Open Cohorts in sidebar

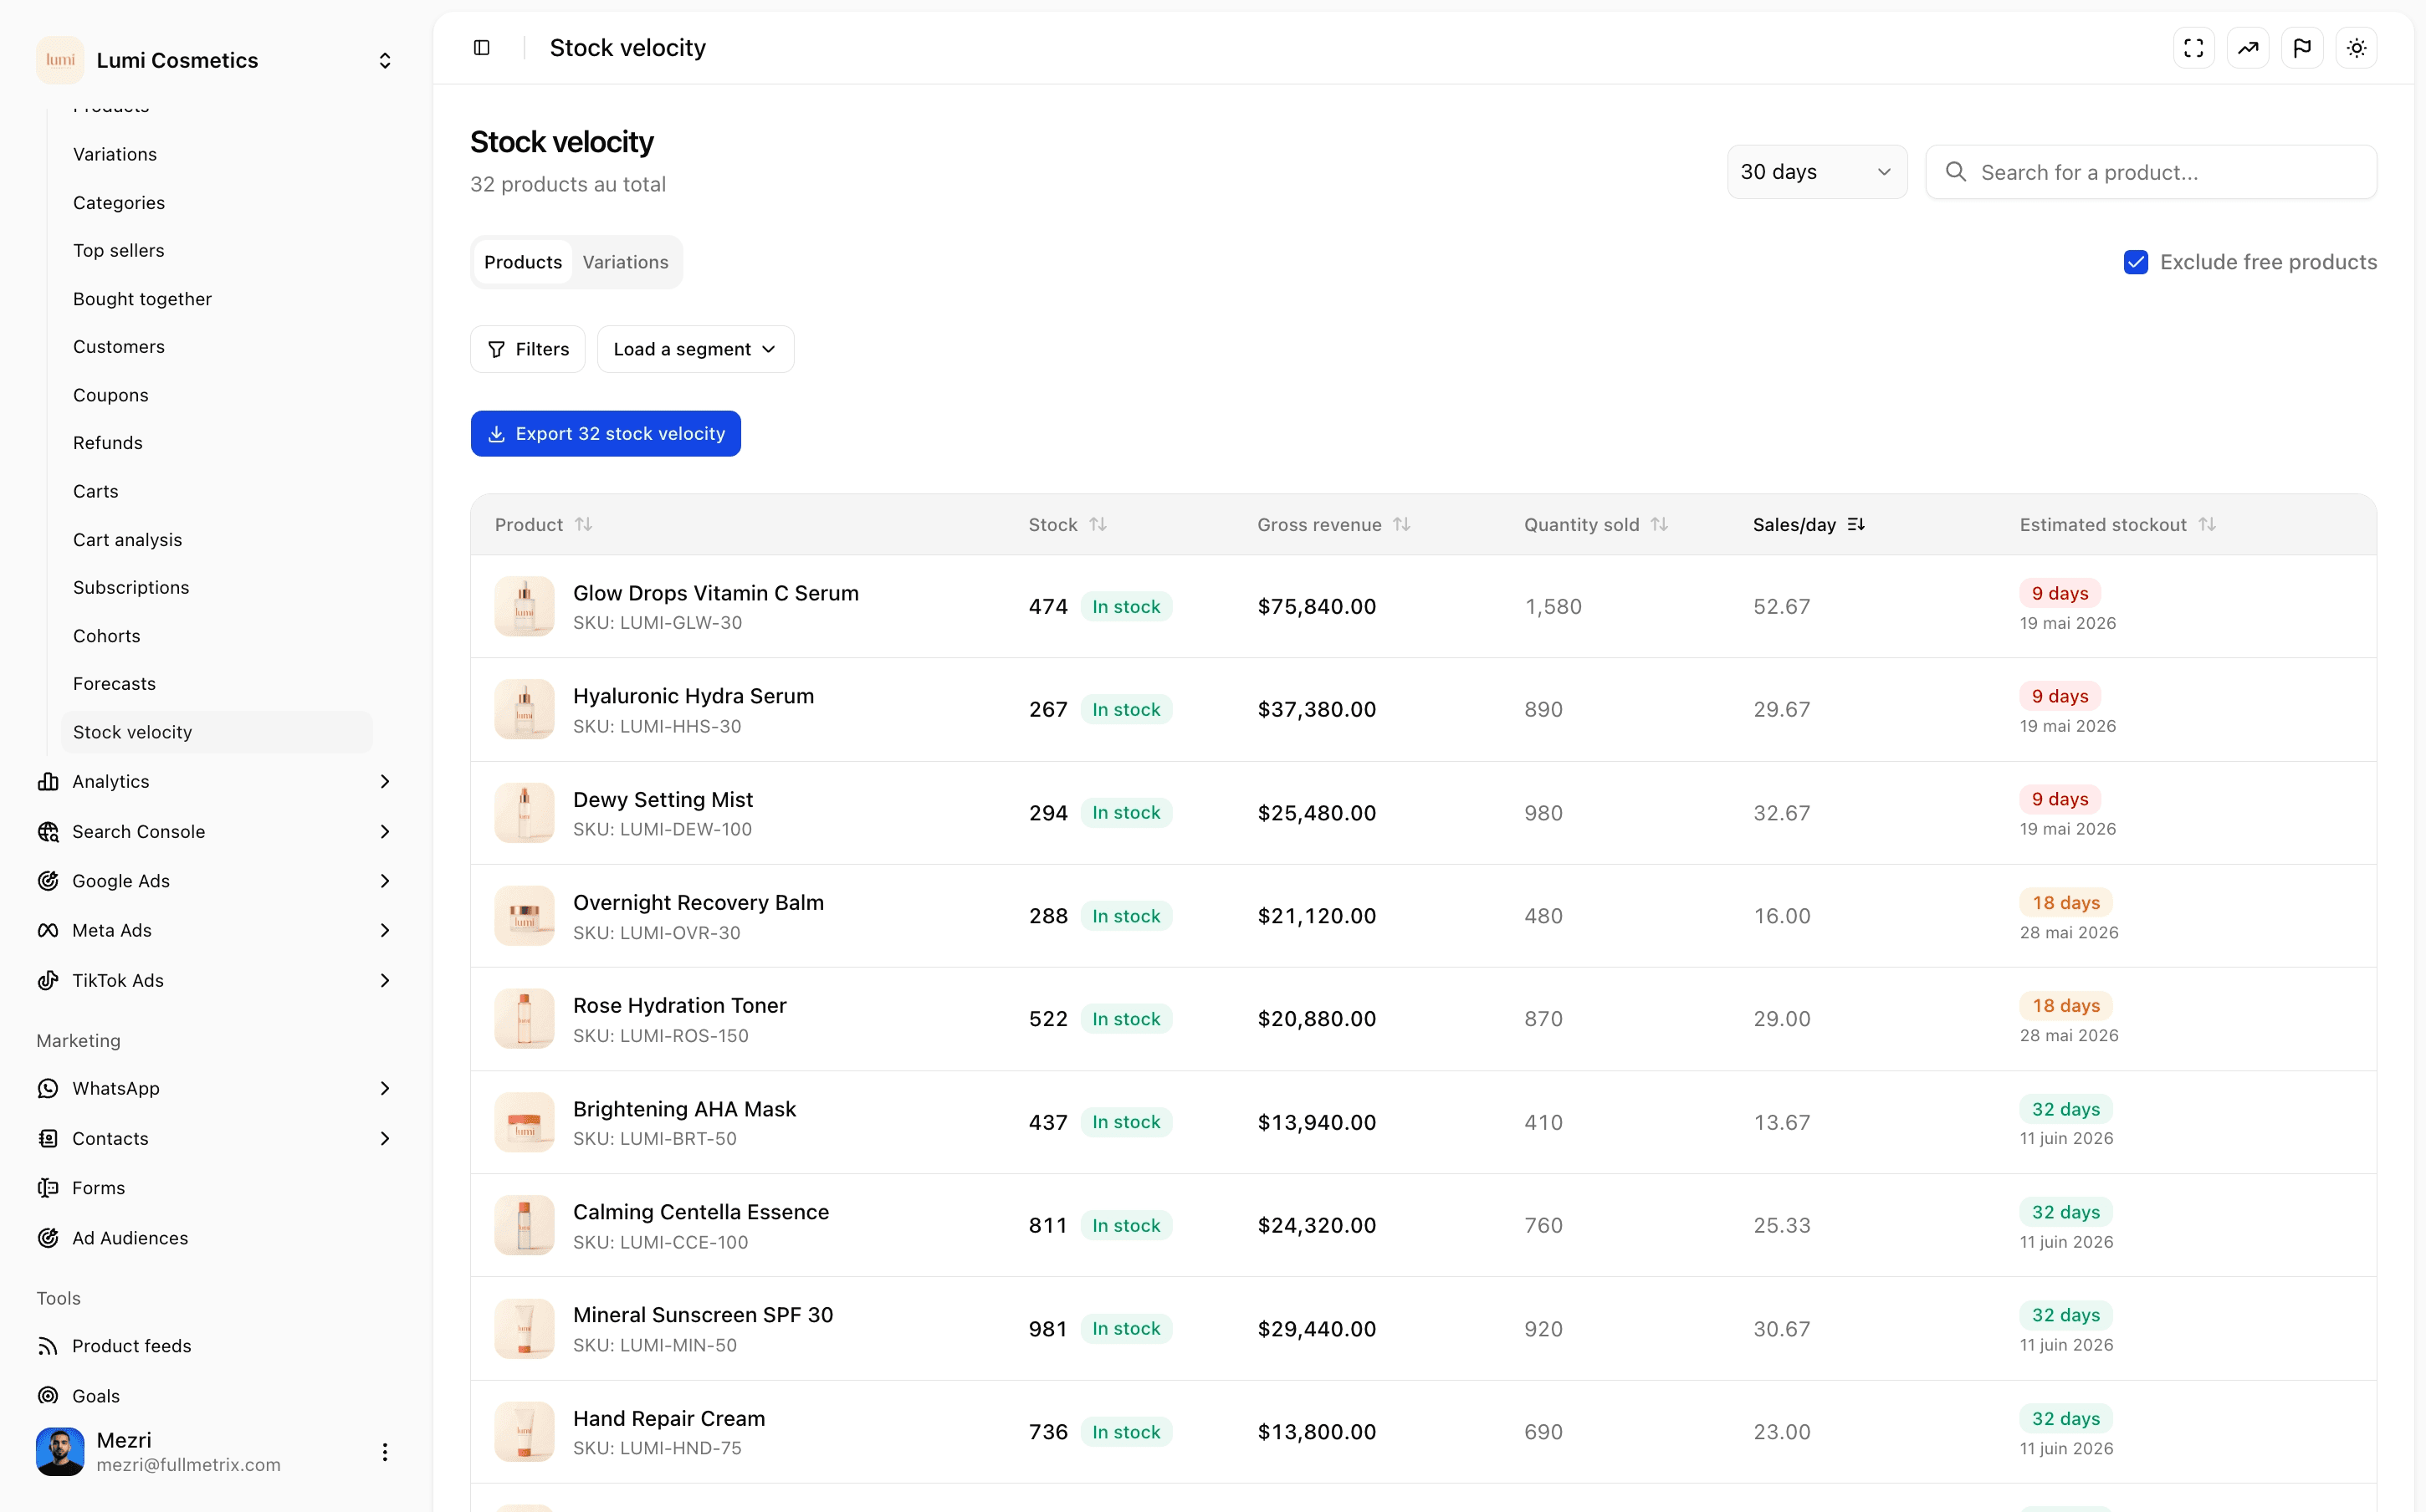pyautogui.click(x=106, y=636)
